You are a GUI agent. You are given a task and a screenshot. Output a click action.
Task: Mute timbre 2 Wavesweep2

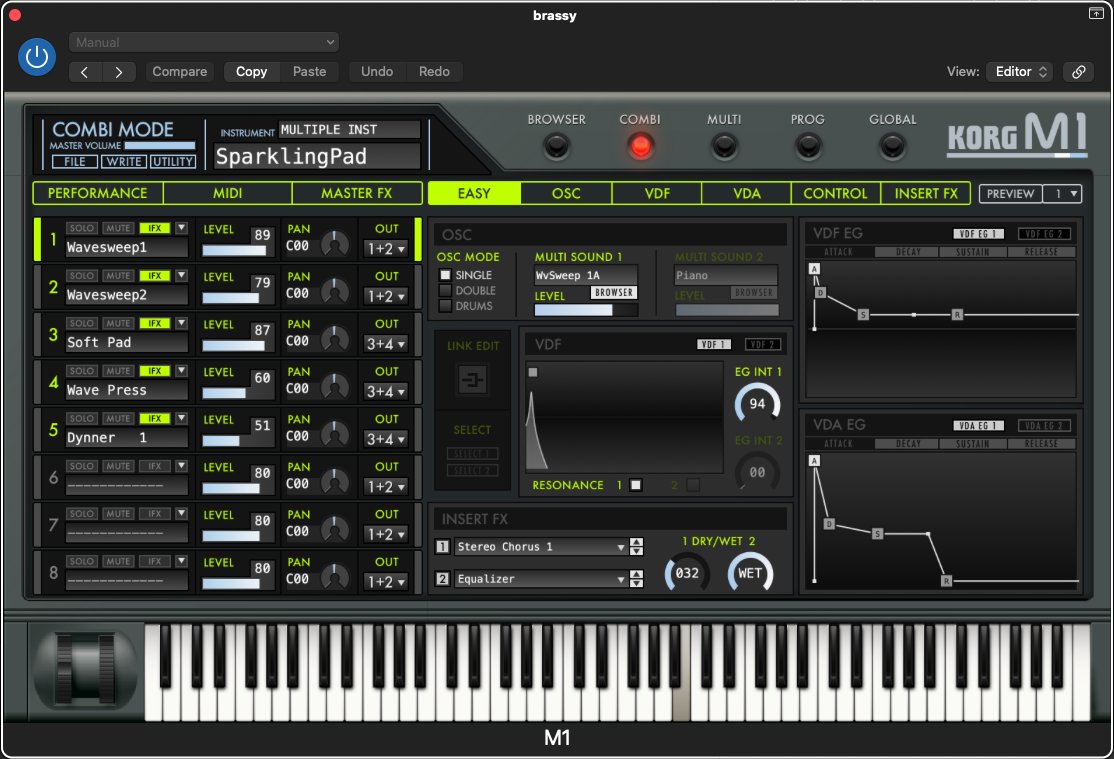118,276
